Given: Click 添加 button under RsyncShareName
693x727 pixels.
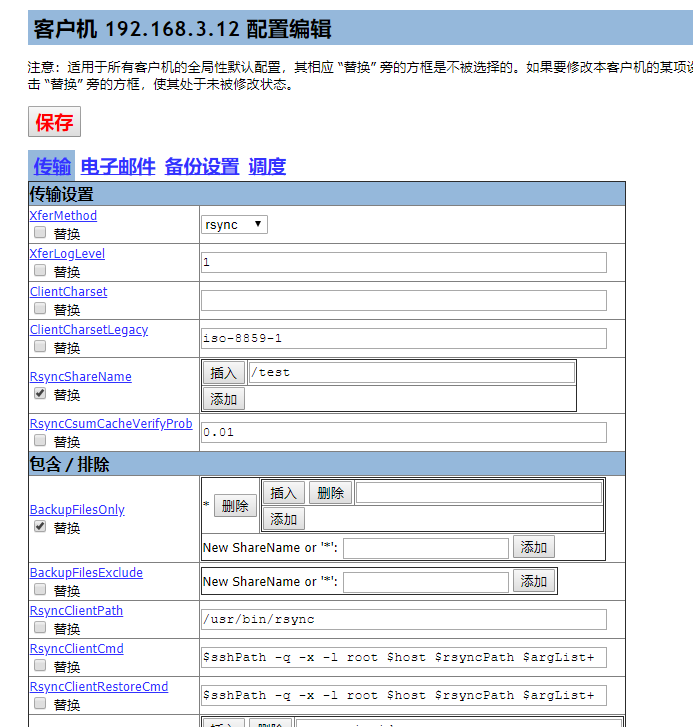Looking at the screenshot, I should (x=224, y=399).
